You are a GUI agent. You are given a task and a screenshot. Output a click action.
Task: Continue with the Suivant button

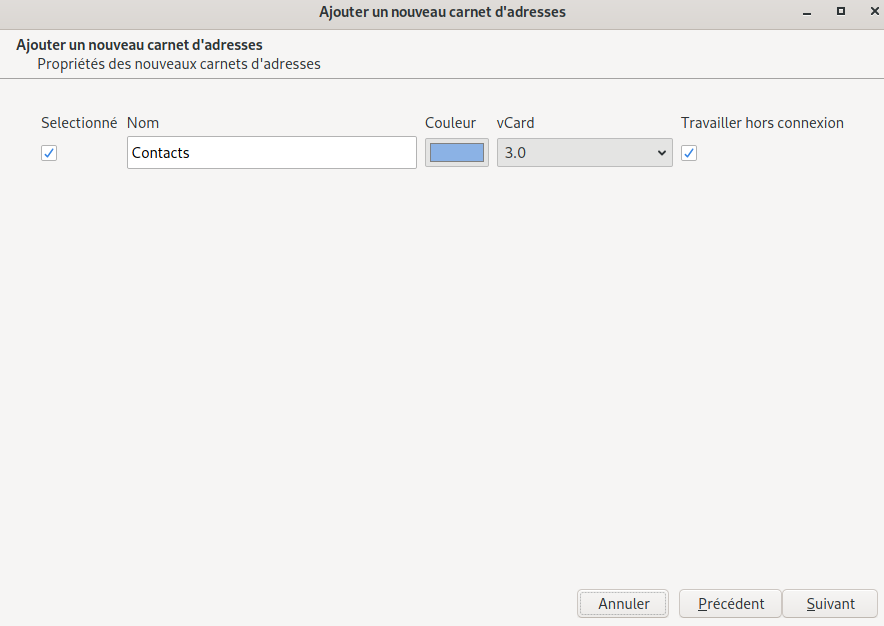pos(830,604)
